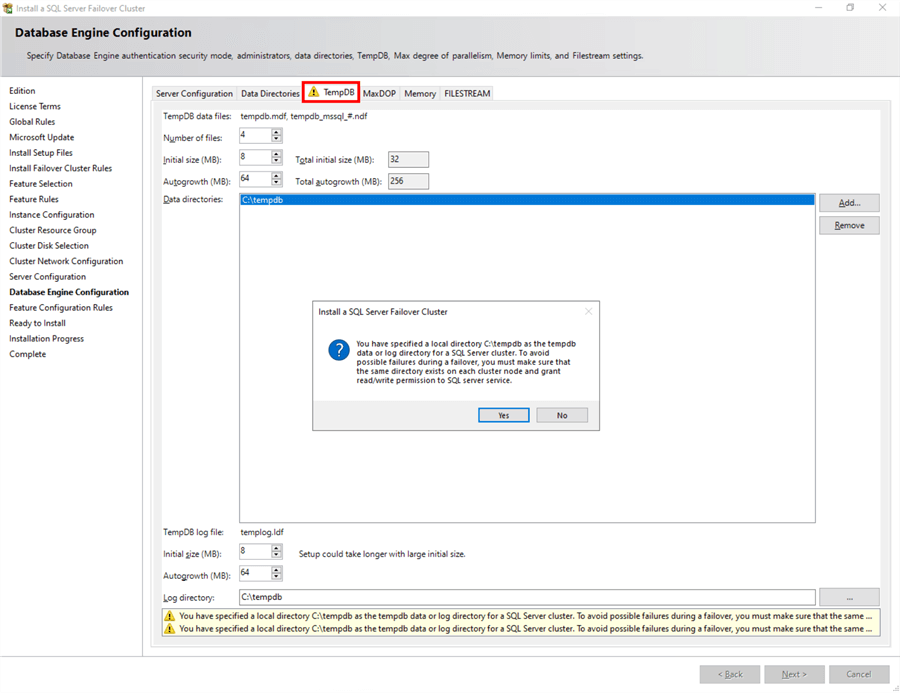The image size is (900, 693).
Task: Click the question mark icon in dialog
Action: [339, 350]
